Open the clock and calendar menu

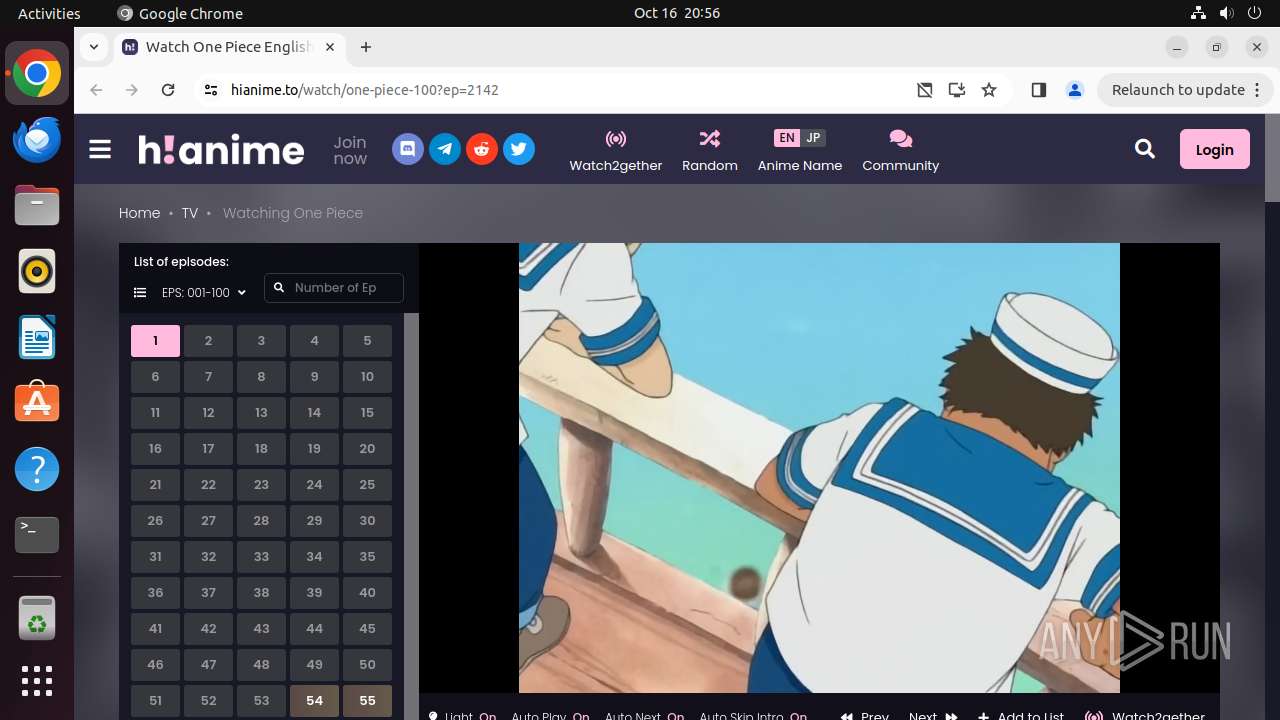(x=677, y=13)
